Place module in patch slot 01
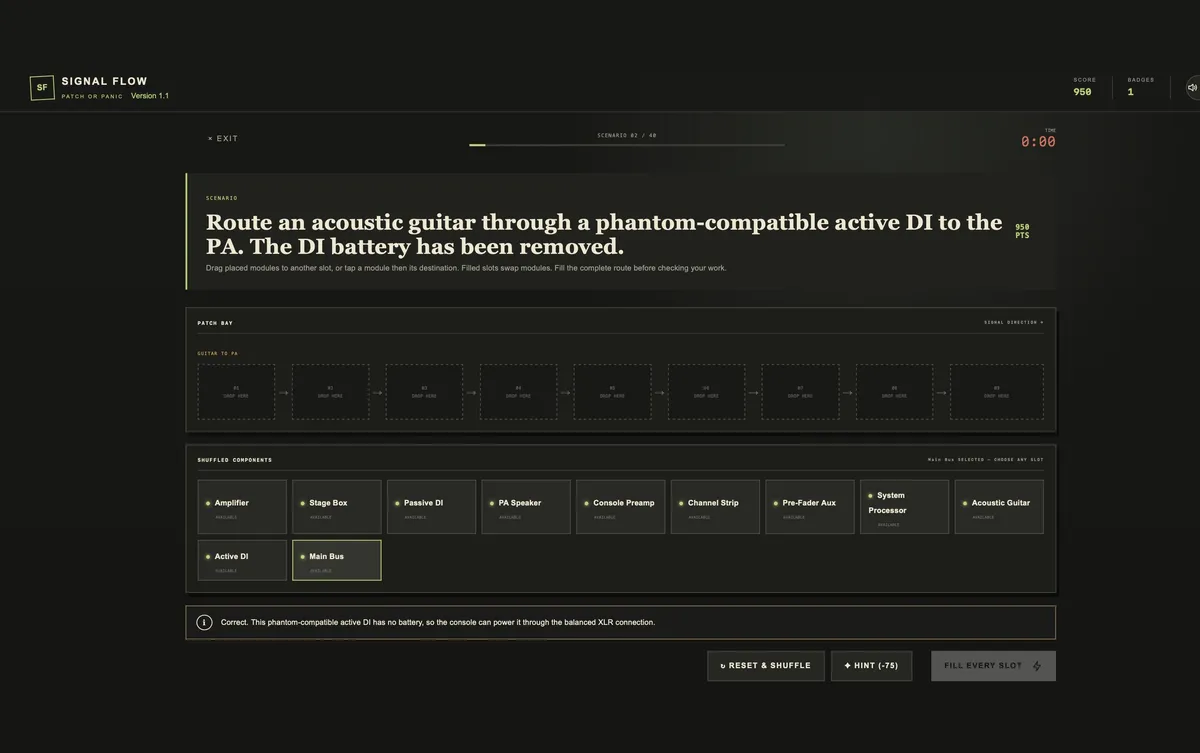Image resolution: width=1200 pixels, height=753 pixels. [236, 392]
